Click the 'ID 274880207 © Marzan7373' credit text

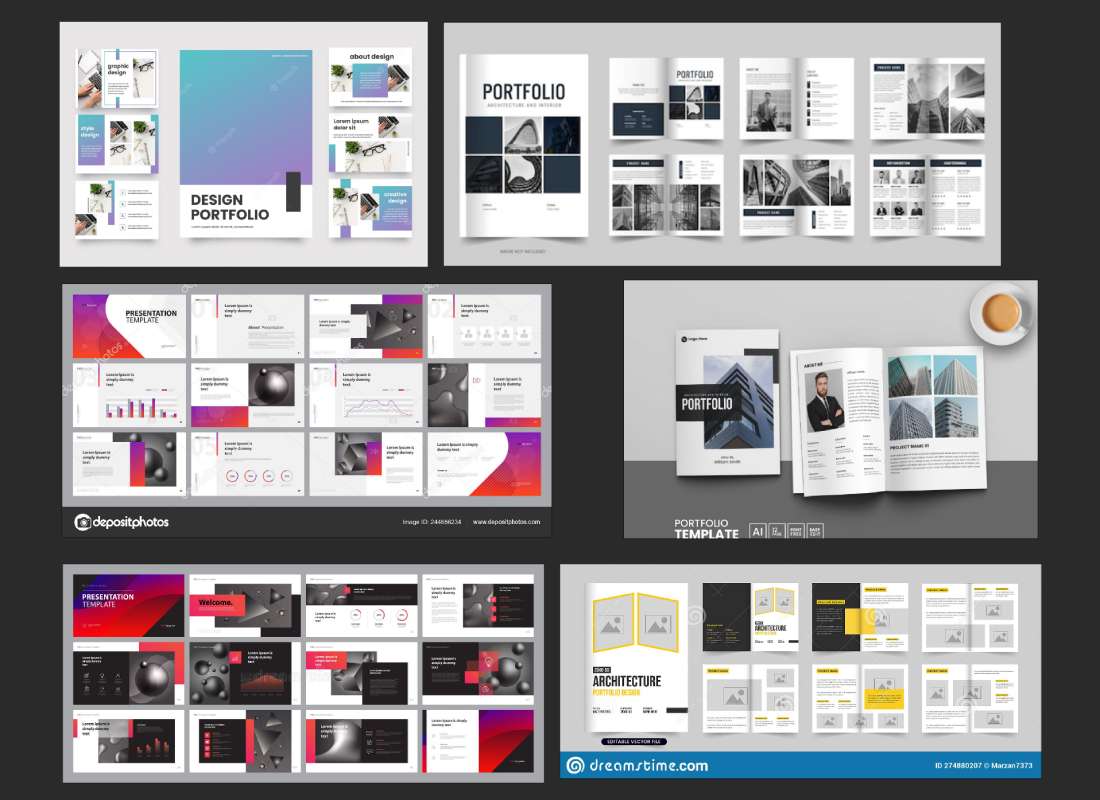coord(984,766)
